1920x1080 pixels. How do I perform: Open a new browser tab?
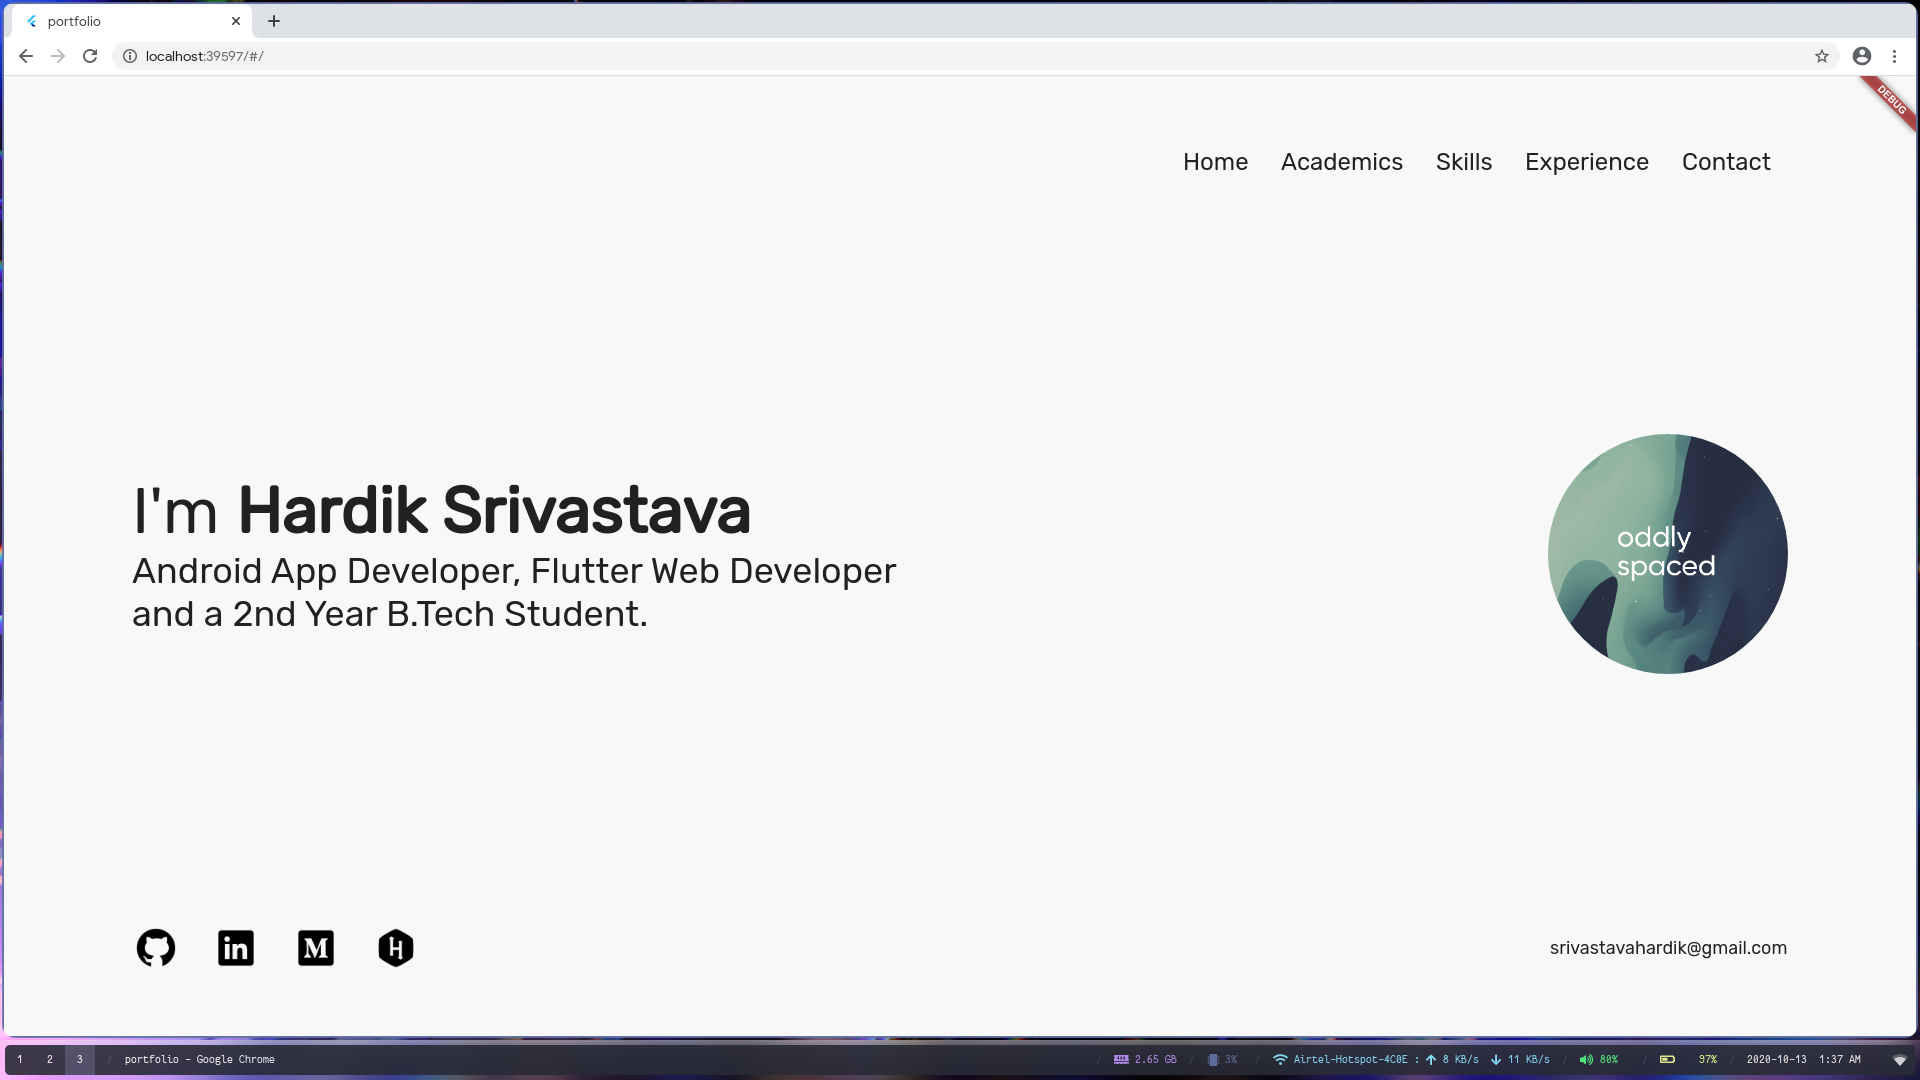click(274, 21)
